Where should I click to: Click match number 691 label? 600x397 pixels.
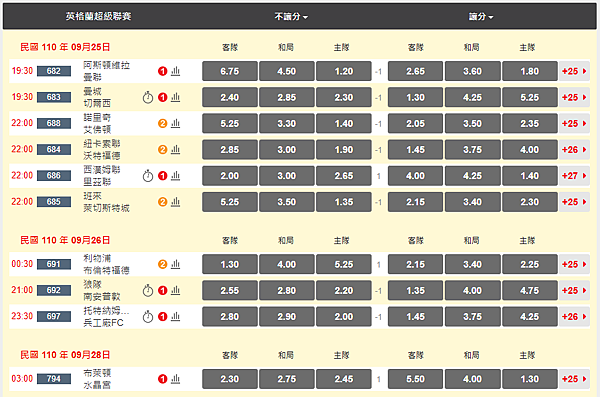[54, 264]
